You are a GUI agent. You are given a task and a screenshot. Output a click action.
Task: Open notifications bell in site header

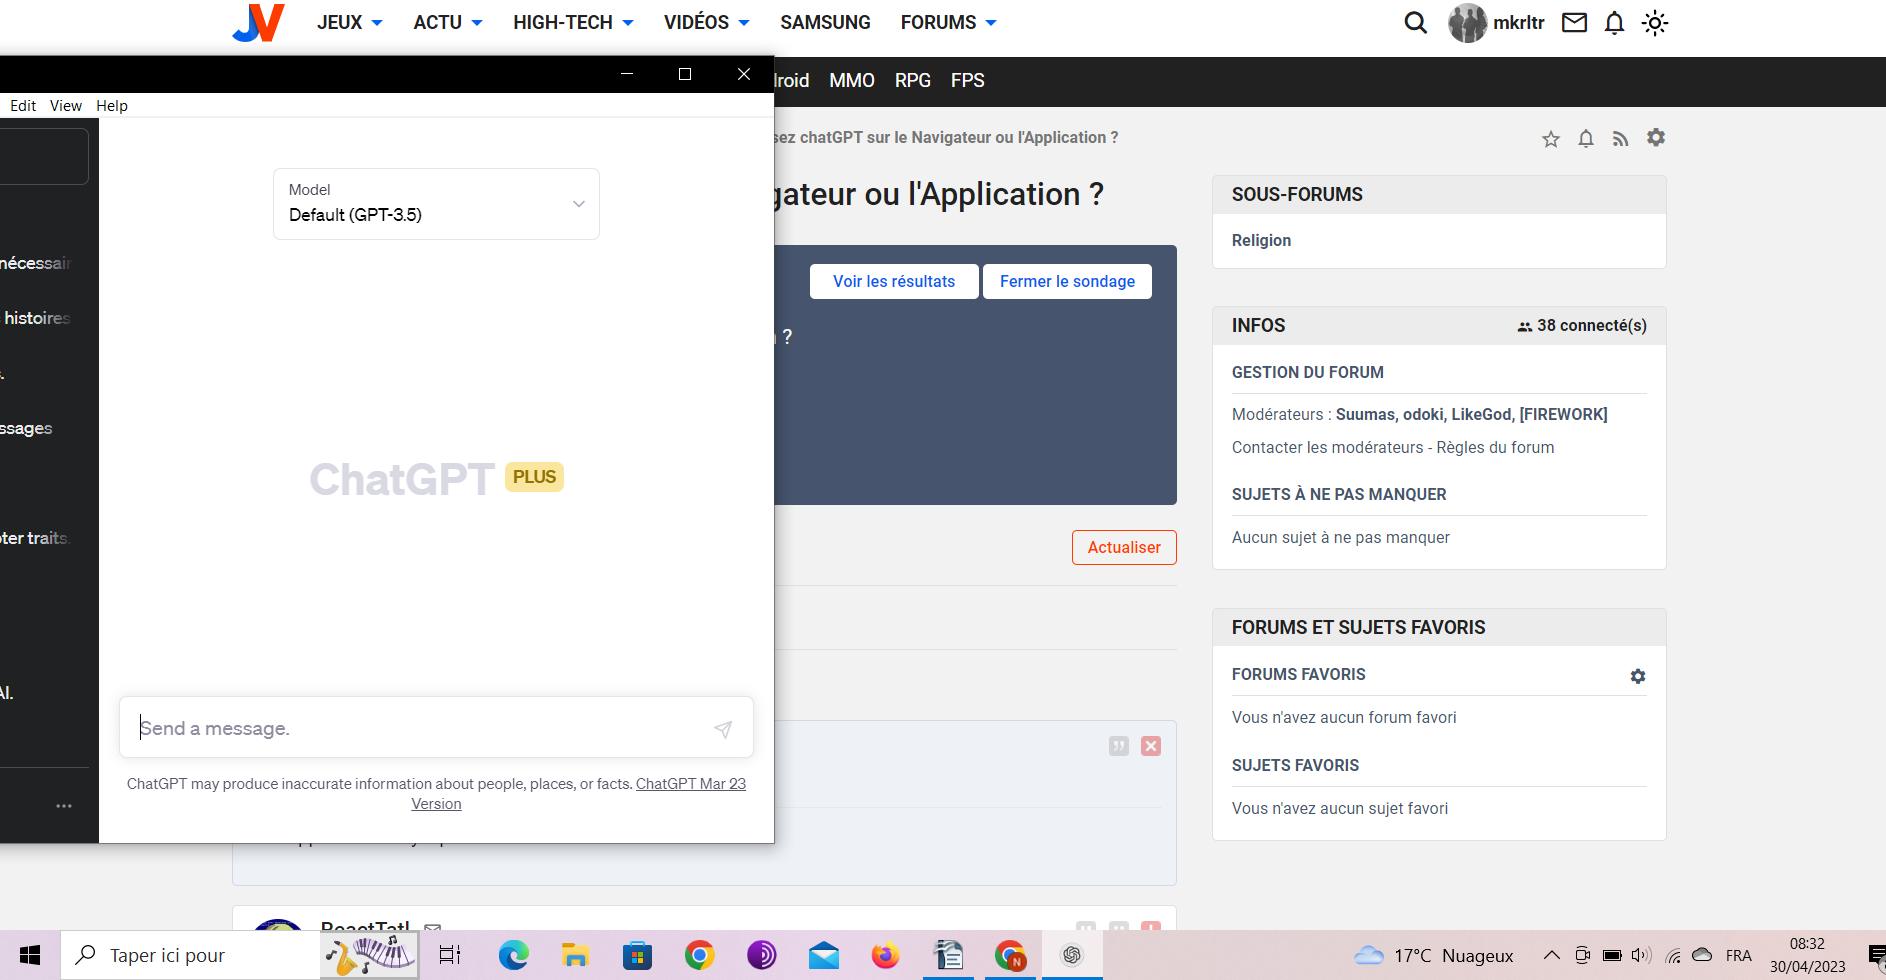pyautogui.click(x=1614, y=22)
